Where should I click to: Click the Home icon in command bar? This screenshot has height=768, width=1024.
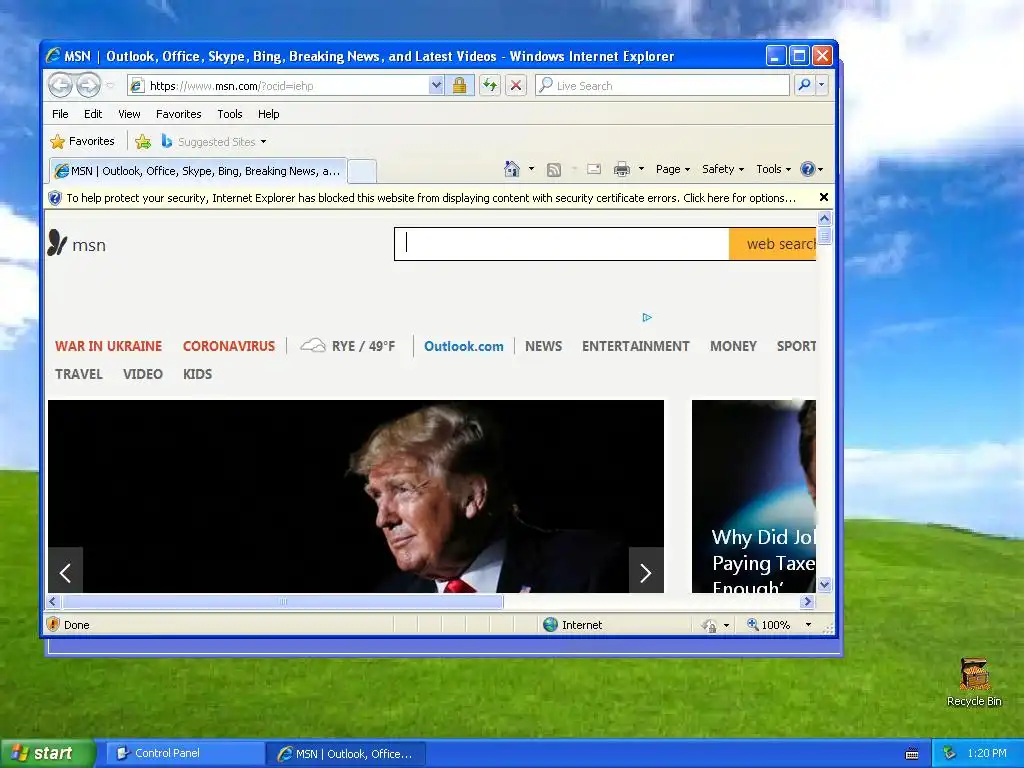coord(511,169)
